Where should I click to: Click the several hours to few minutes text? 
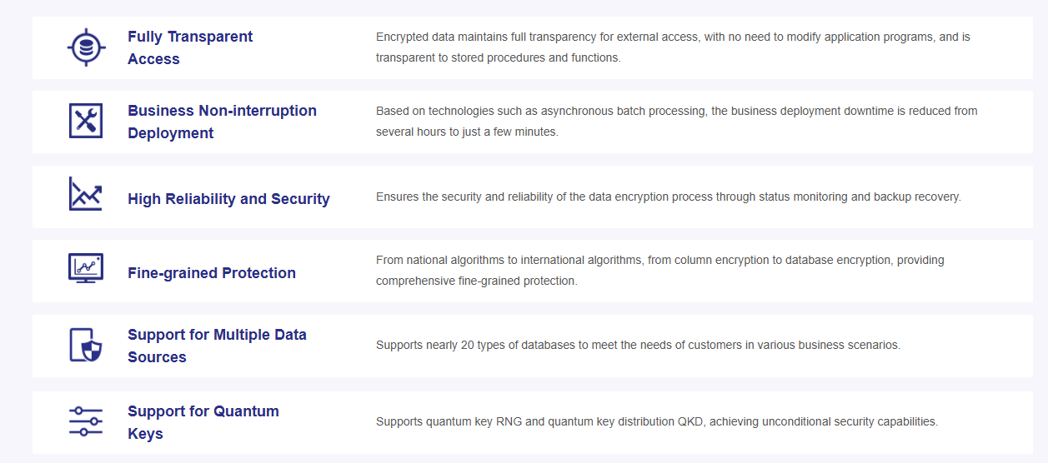pos(467,132)
